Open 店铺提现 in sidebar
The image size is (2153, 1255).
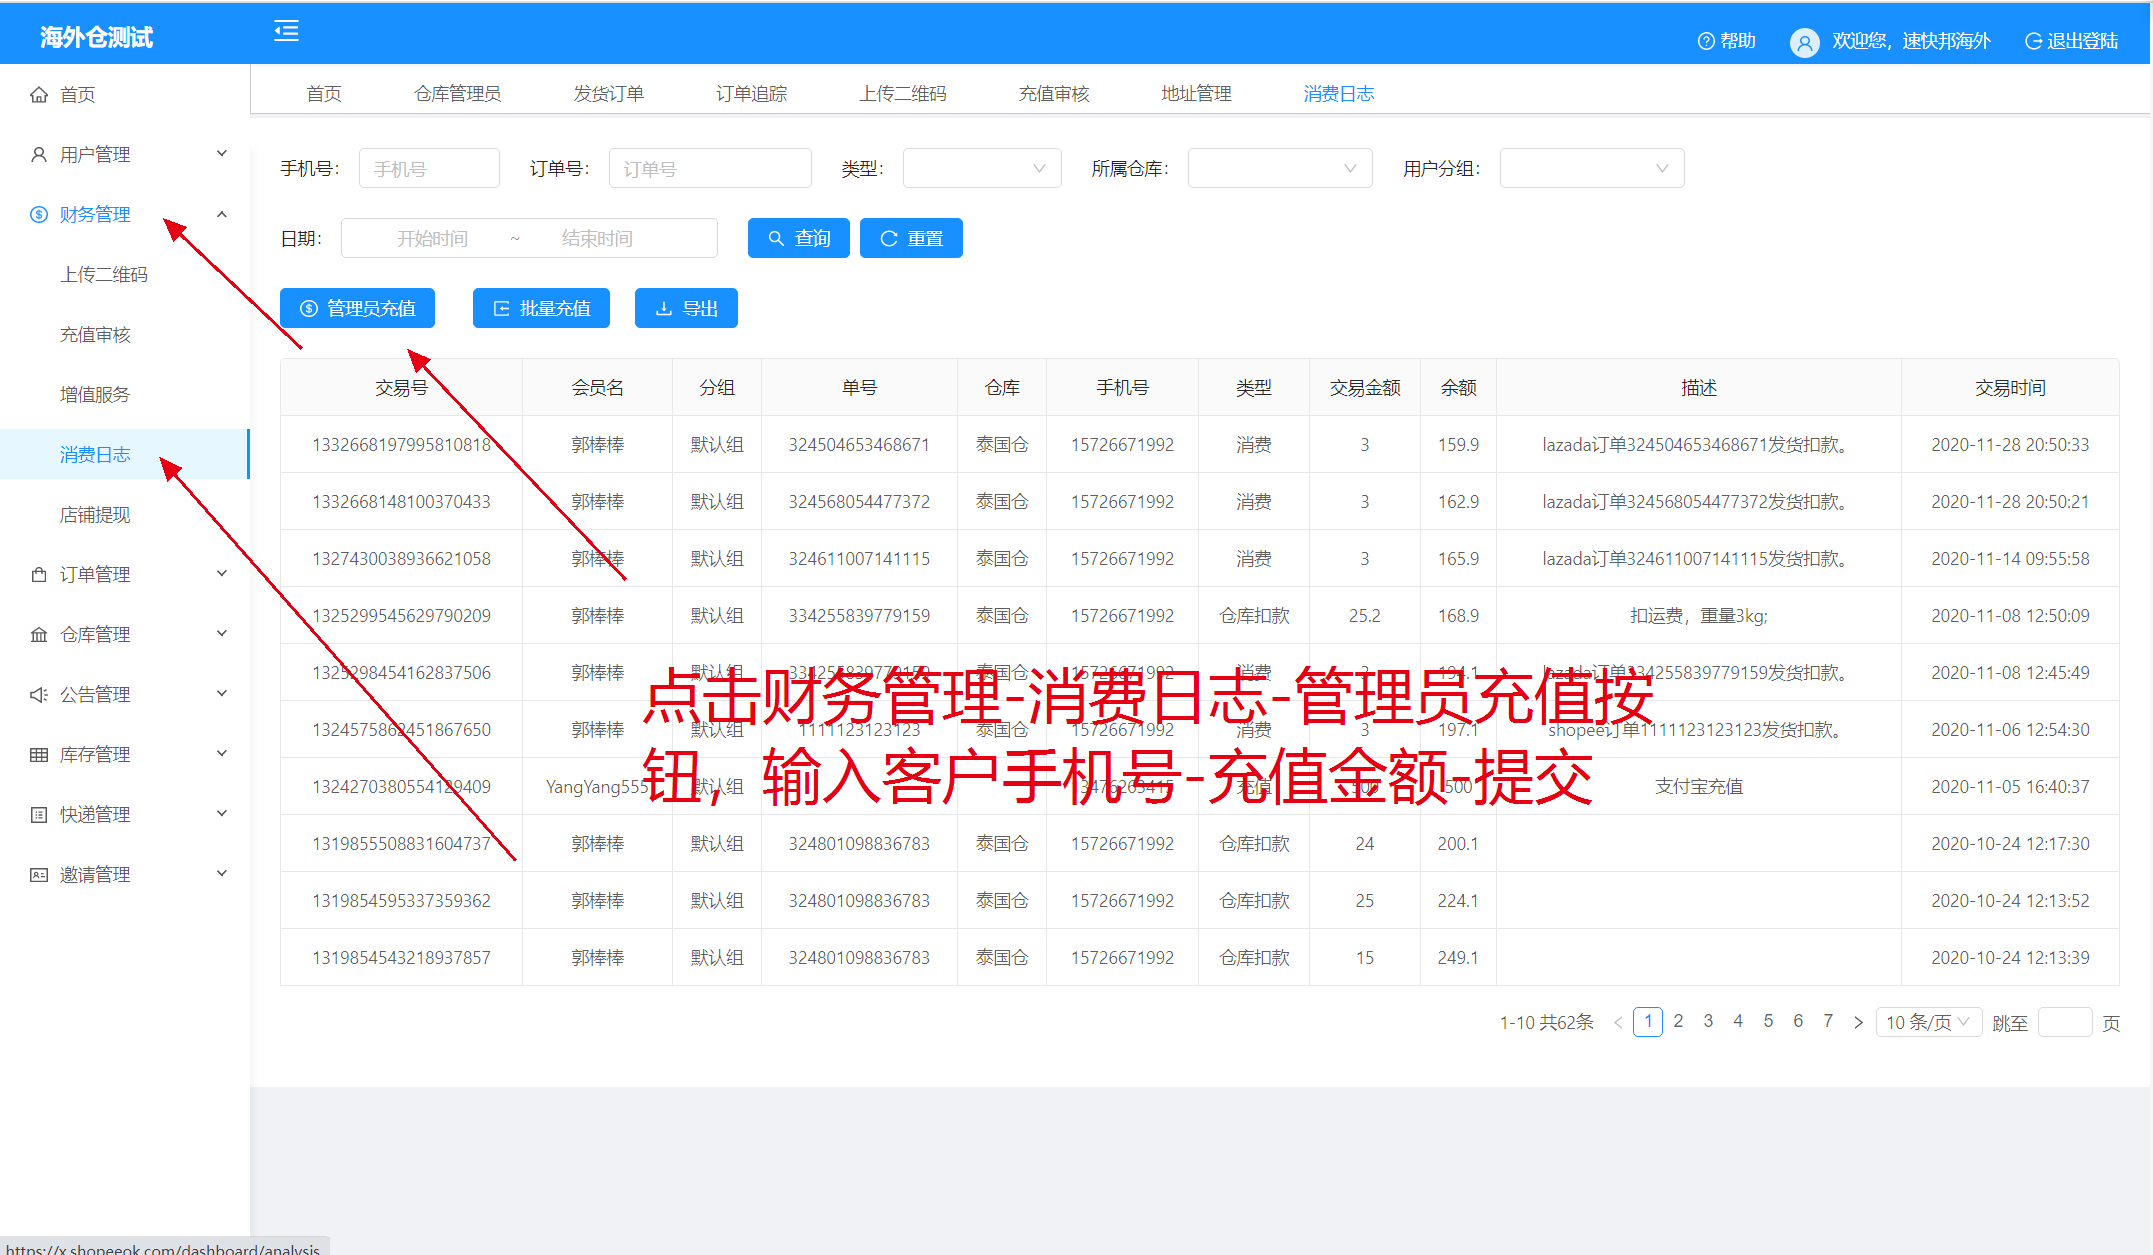(x=95, y=514)
